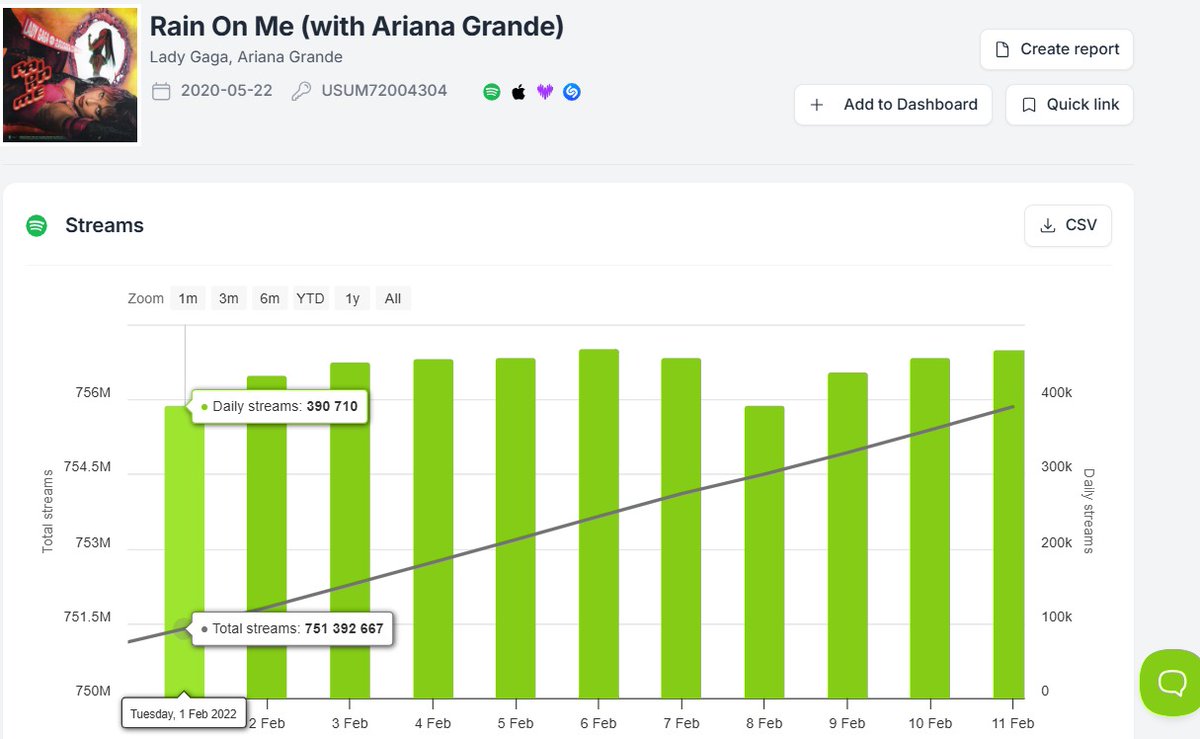This screenshot has height=739, width=1200.
Task: Click the ISRC code USUM72004304
Action: 384,91
